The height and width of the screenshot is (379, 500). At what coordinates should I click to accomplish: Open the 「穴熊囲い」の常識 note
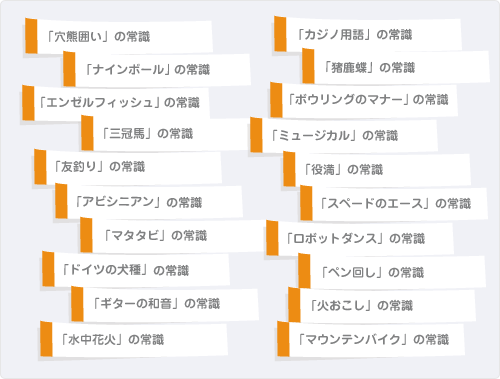[x=119, y=36]
